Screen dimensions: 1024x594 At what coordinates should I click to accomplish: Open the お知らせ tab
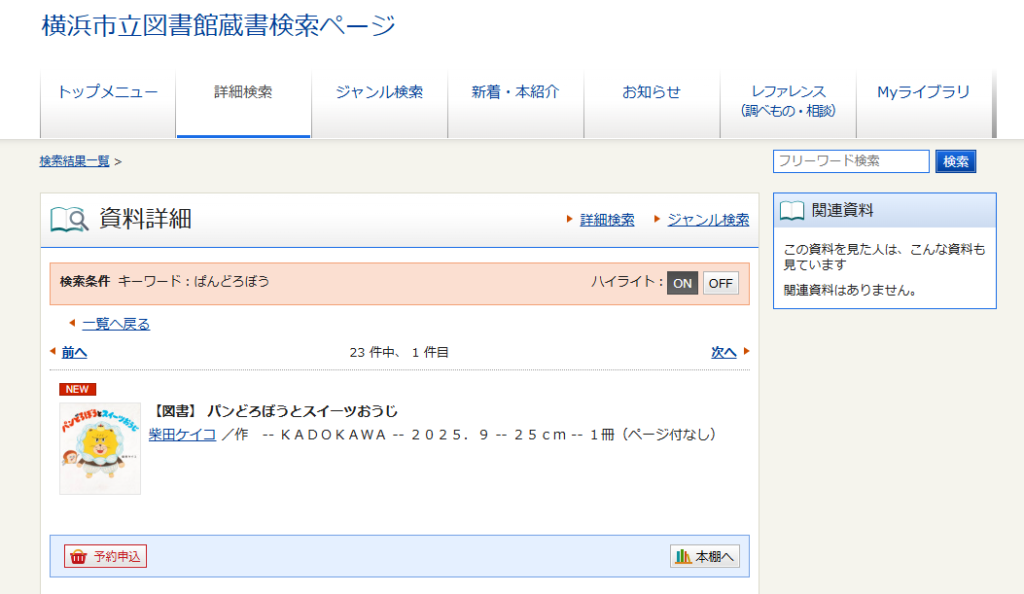(x=651, y=93)
